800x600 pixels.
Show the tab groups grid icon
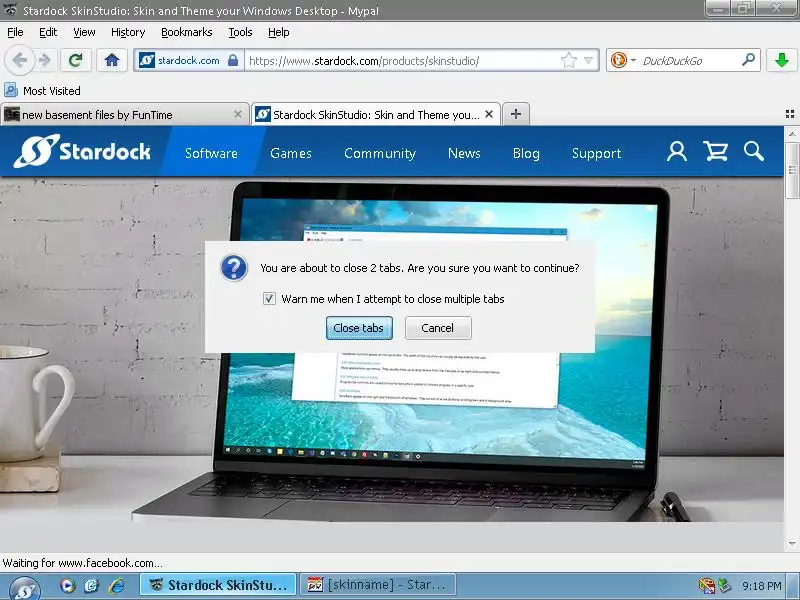(789, 114)
